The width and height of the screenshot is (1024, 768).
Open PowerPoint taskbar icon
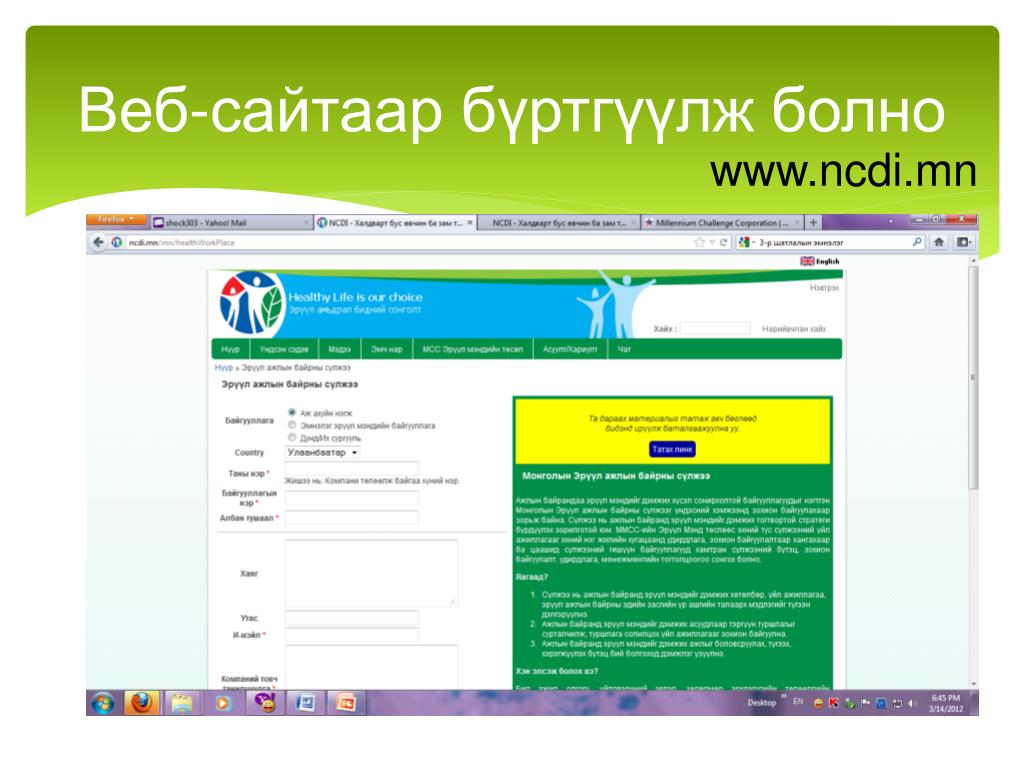(x=345, y=703)
